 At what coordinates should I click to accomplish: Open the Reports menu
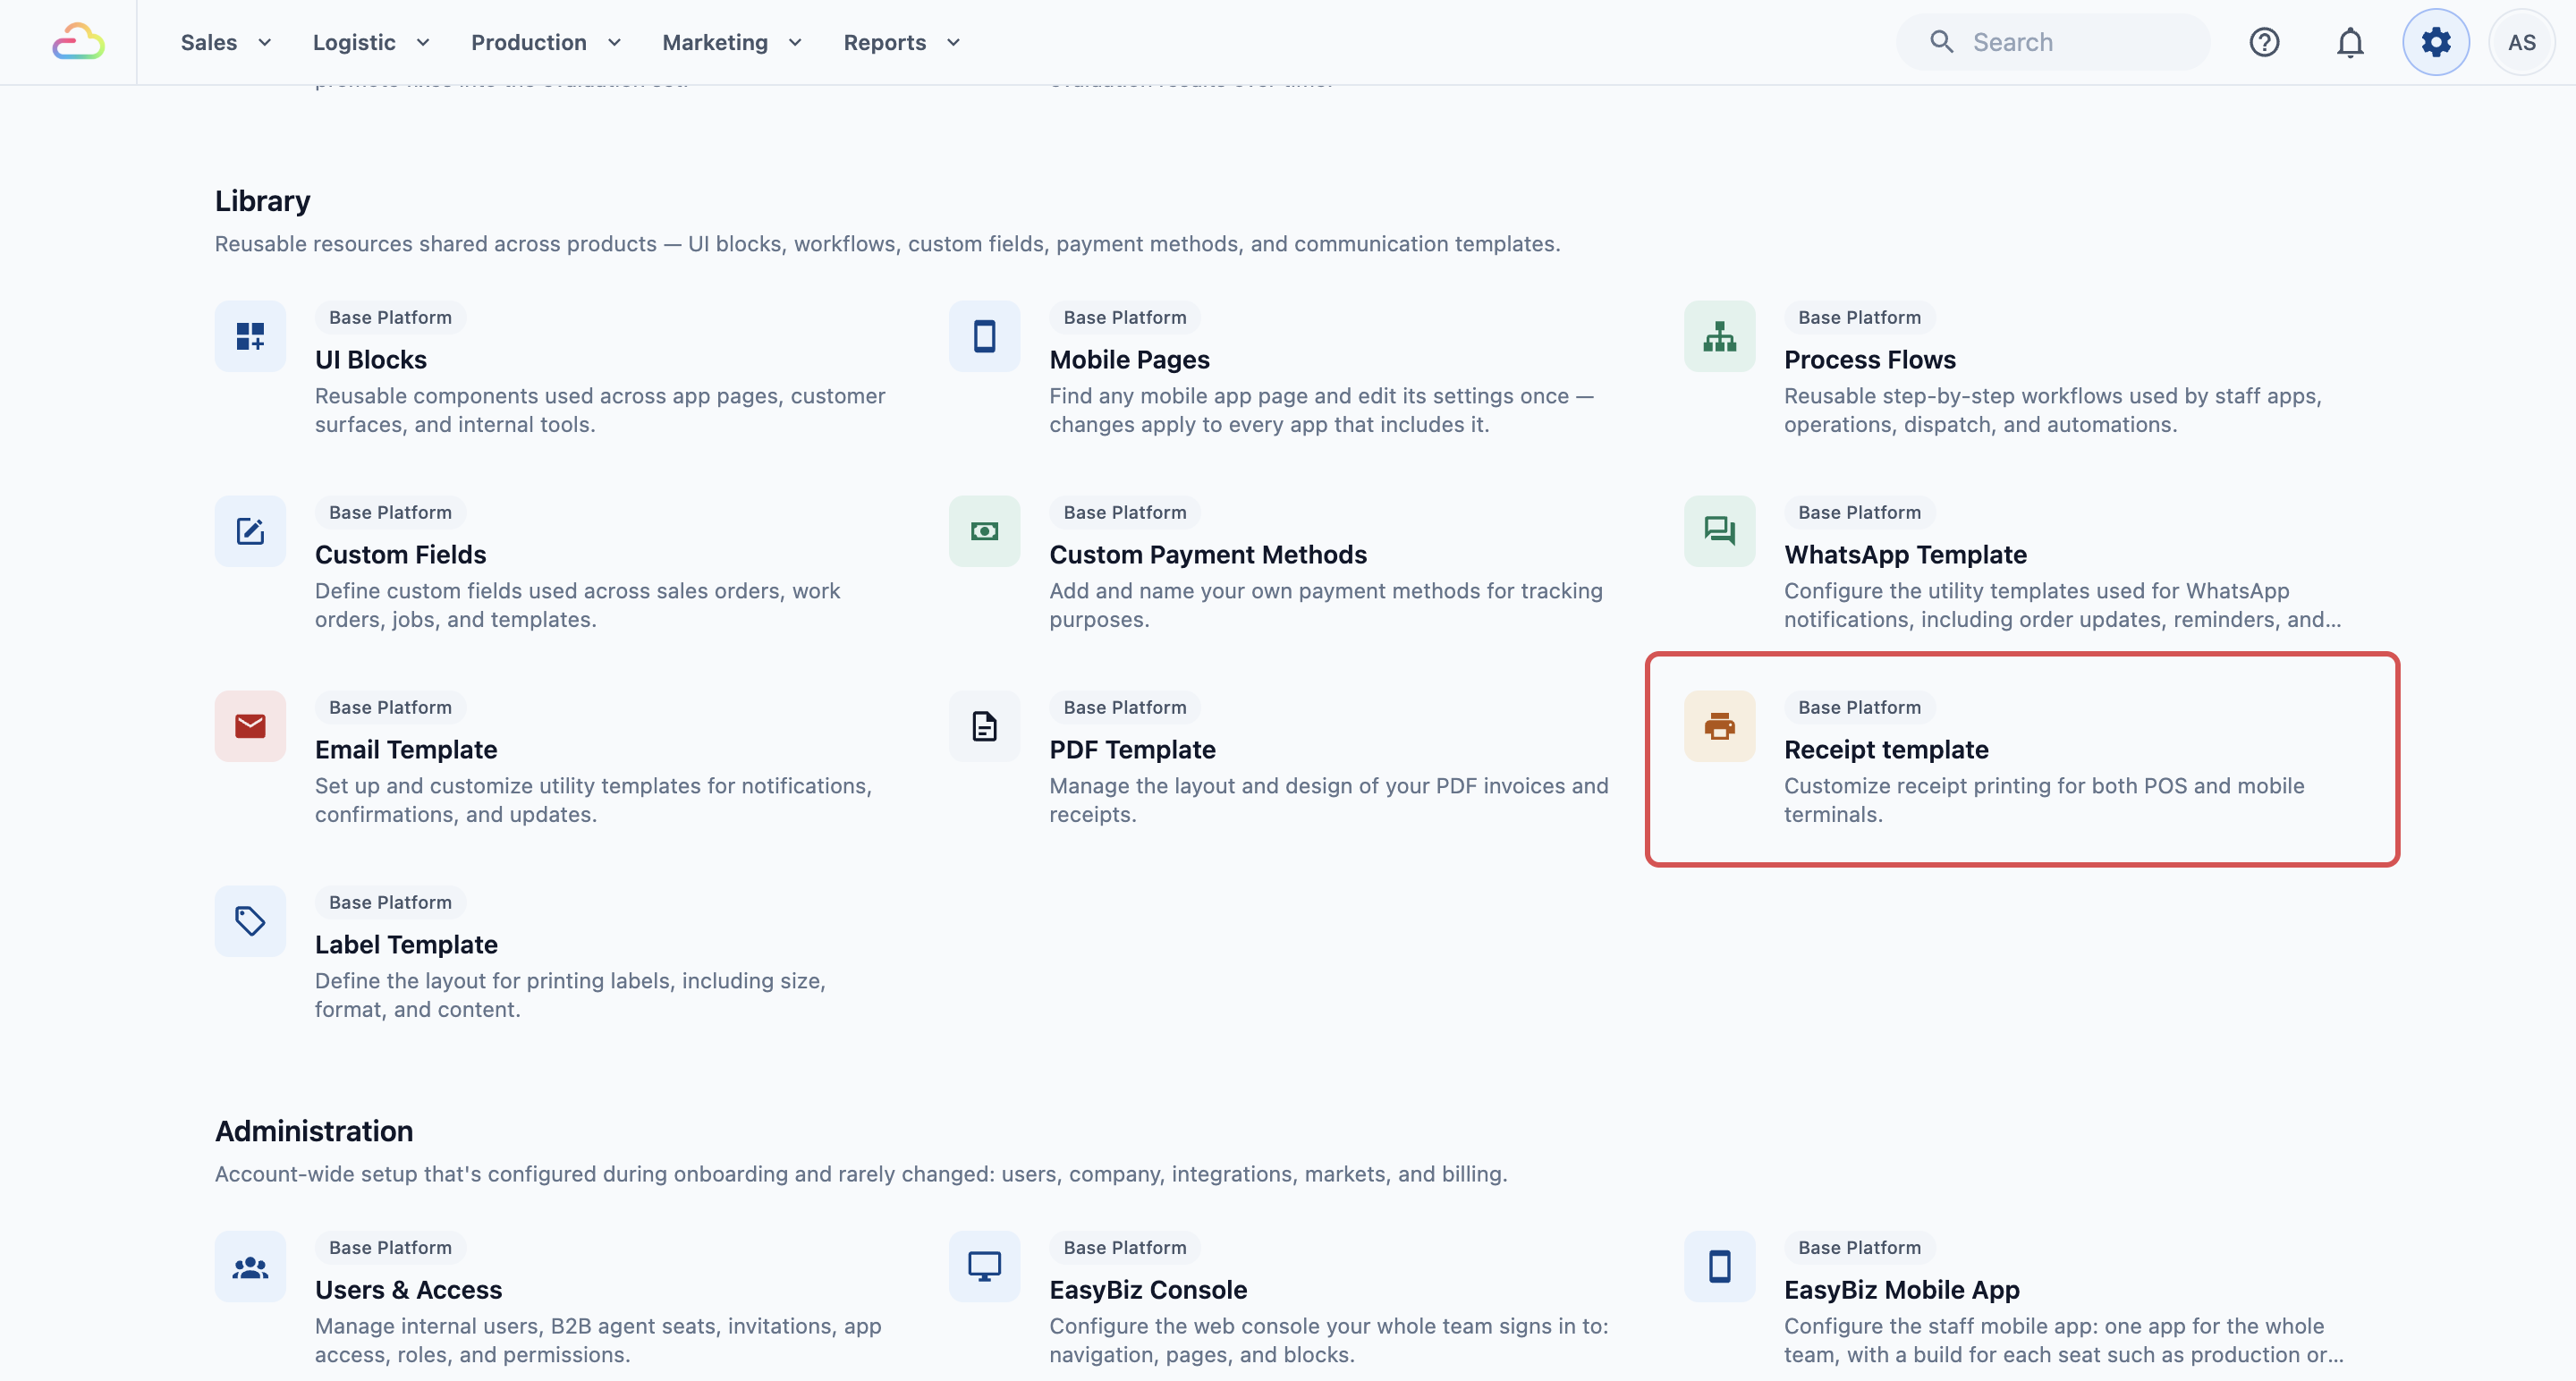pyautogui.click(x=885, y=42)
